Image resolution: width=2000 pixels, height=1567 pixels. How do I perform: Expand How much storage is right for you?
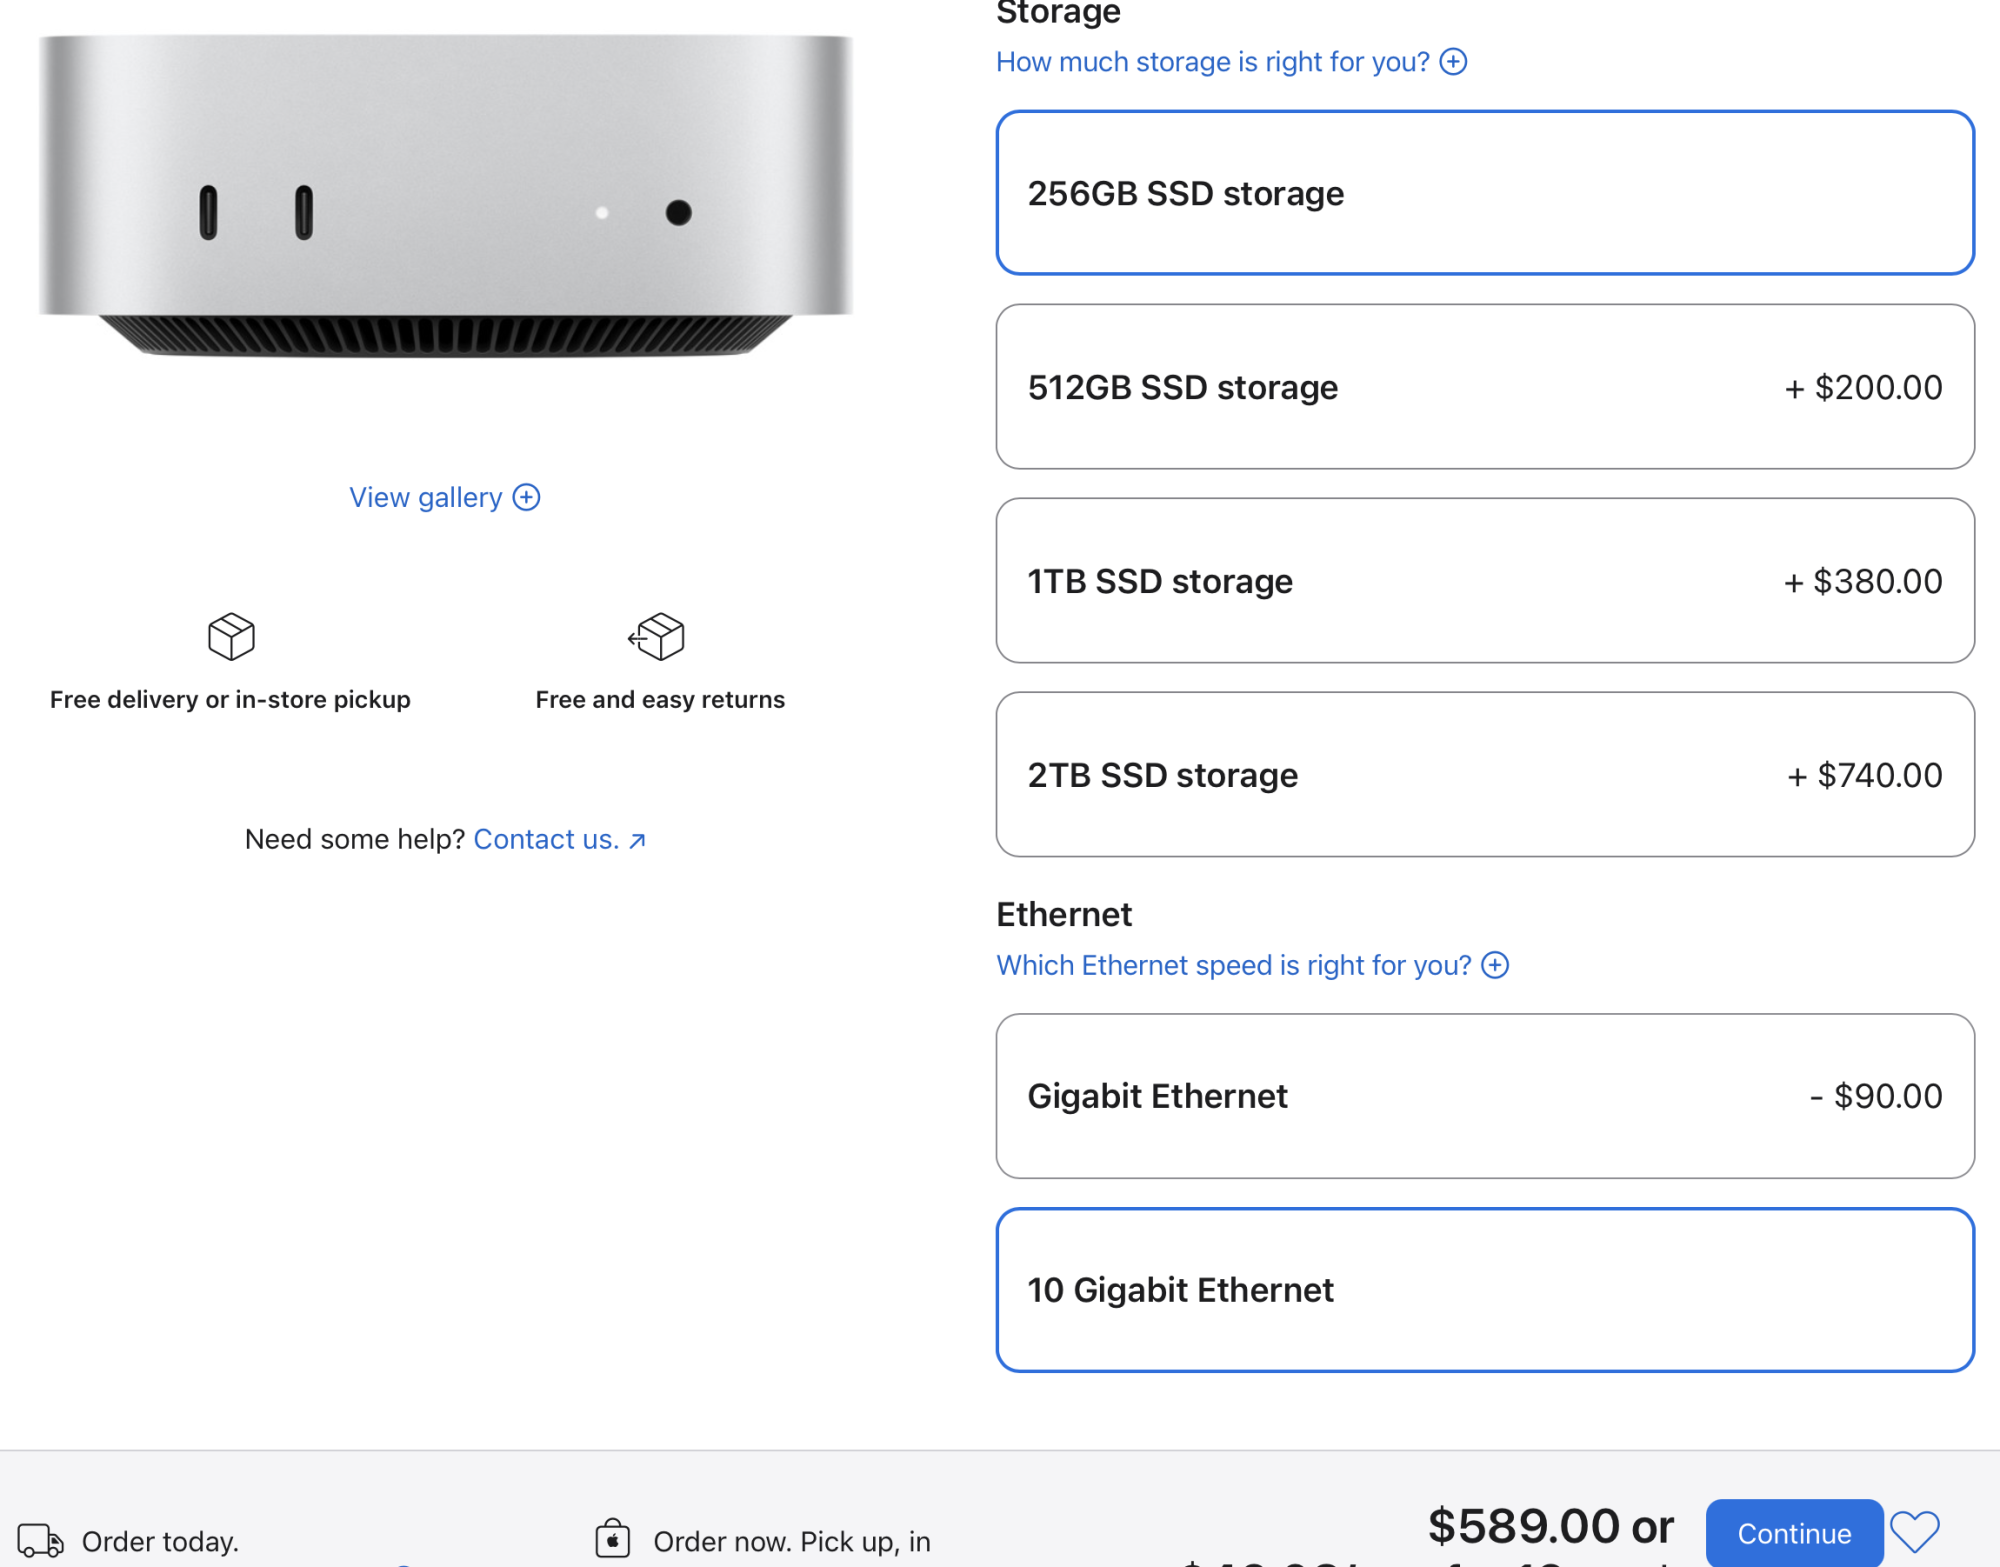[x=1212, y=62]
